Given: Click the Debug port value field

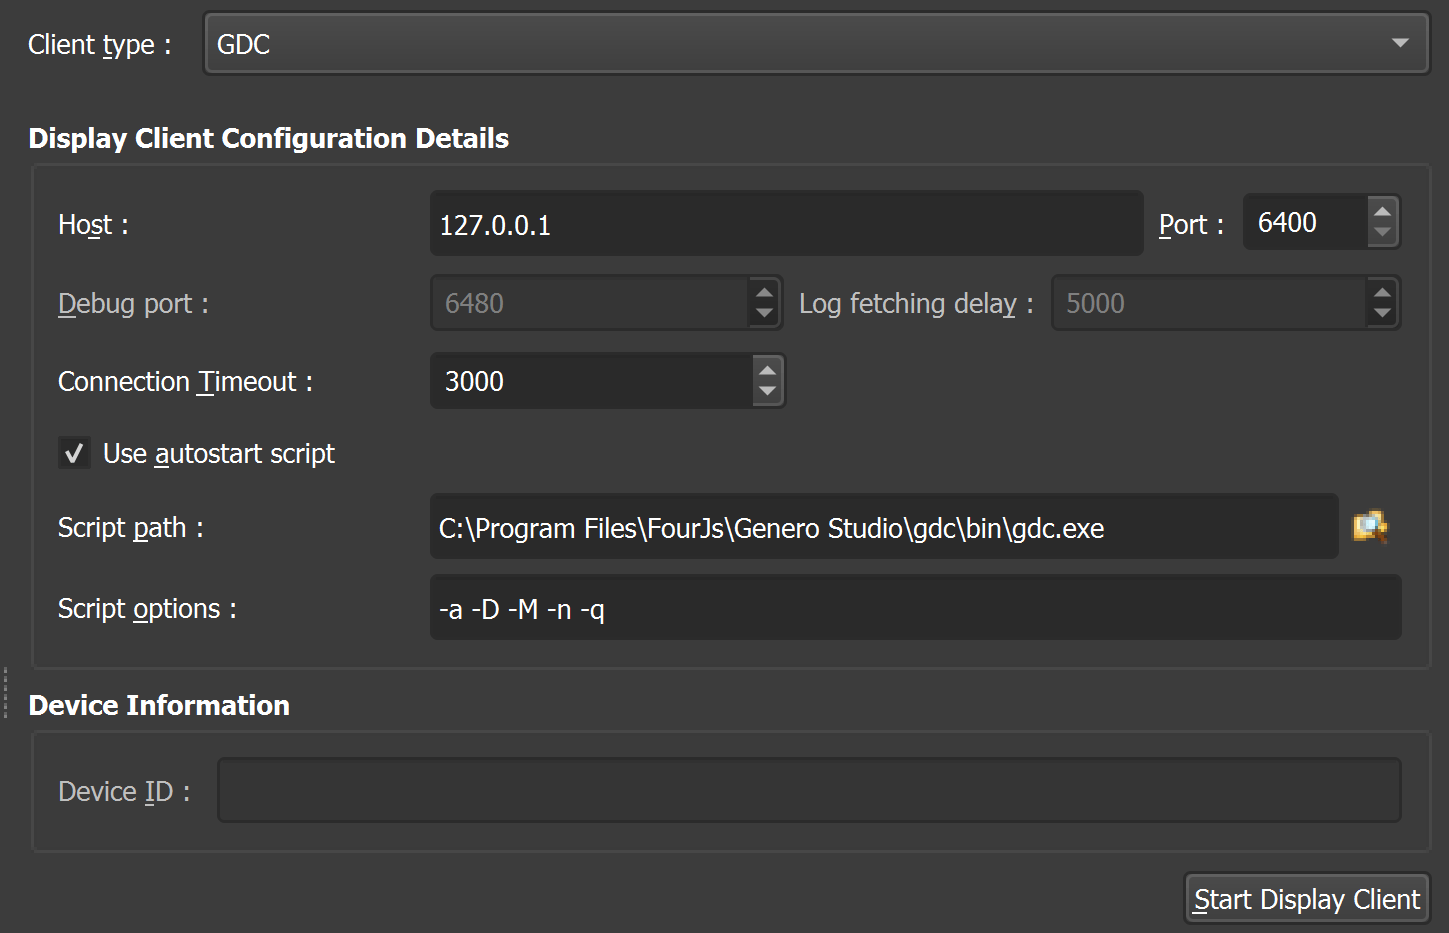Looking at the screenshot, I should pyautogui.click(x=588, y=303).
